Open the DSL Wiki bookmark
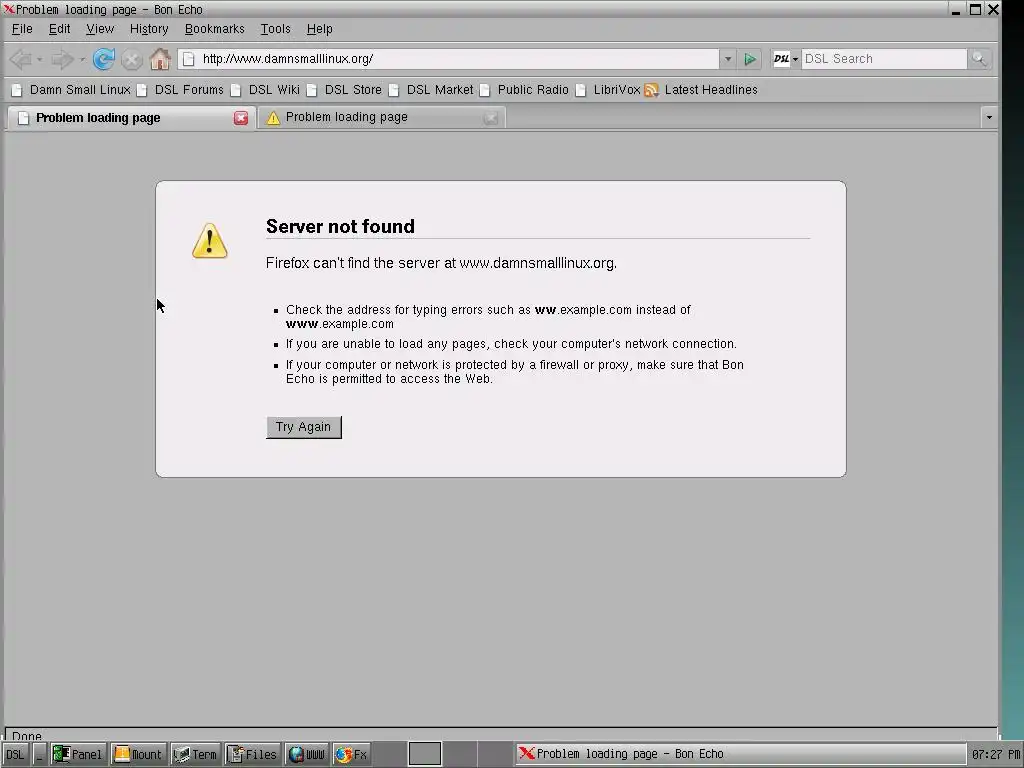This screenshot has height=768, width=1024. [265, 89]
